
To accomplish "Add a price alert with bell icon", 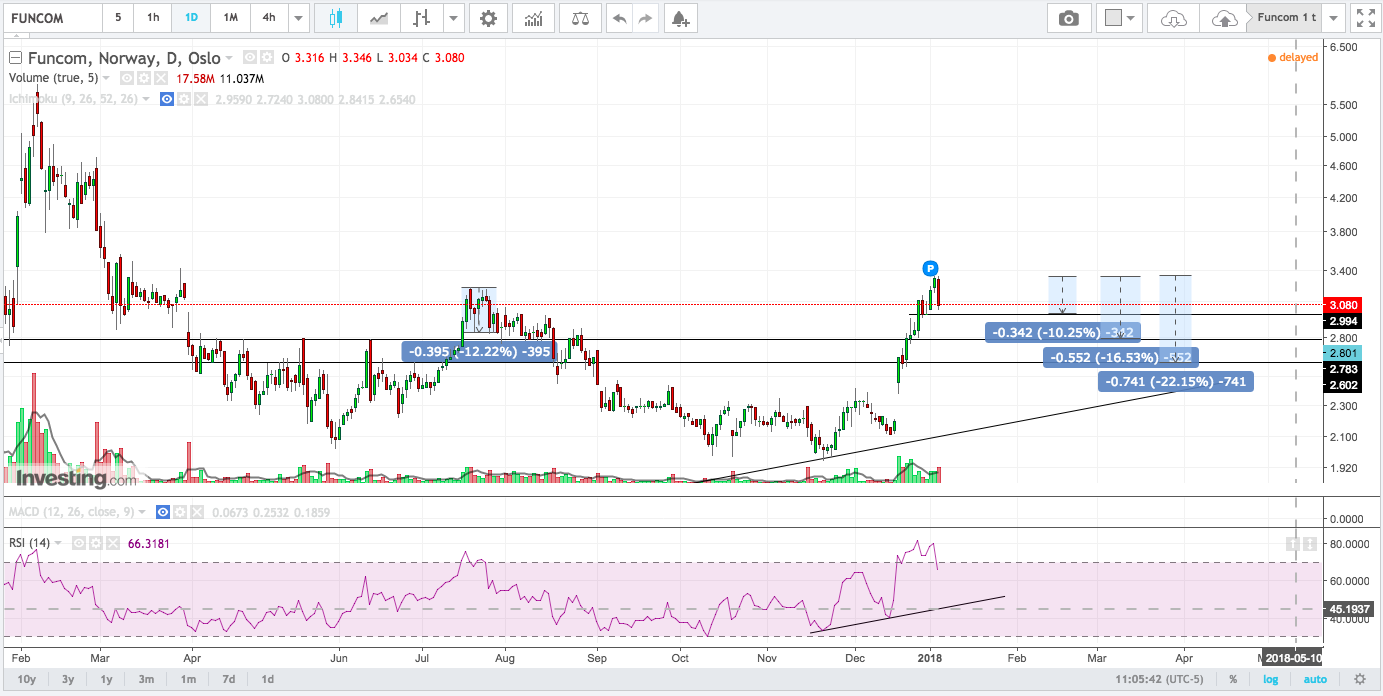I will point(680,18).
